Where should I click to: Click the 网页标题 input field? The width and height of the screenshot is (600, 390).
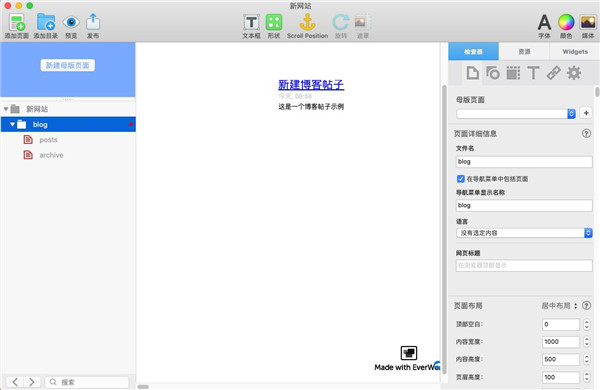click(524, 265)
